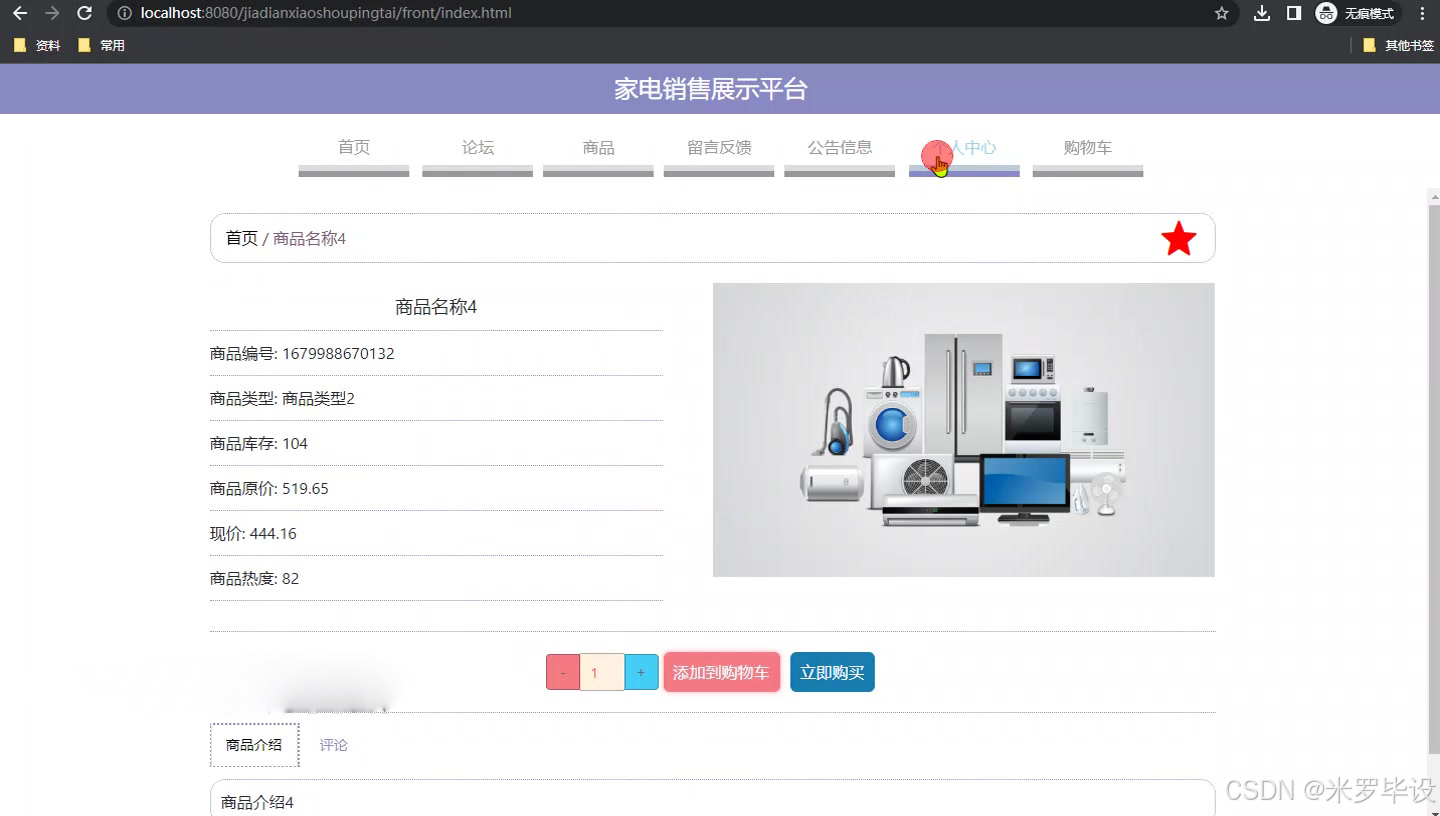Open 其他书签 folder on bookmarks bar
Screen dimensions: 1440x816
pyautogui.click(x=1404, y=44)
